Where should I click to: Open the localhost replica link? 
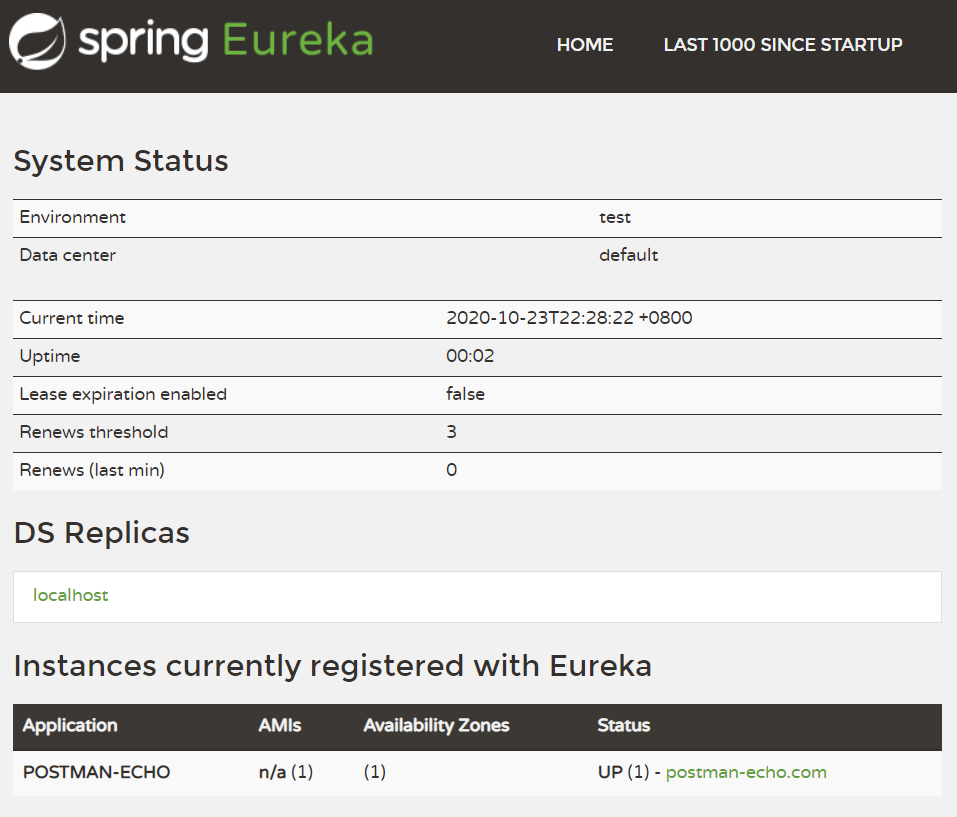(70, 595)
